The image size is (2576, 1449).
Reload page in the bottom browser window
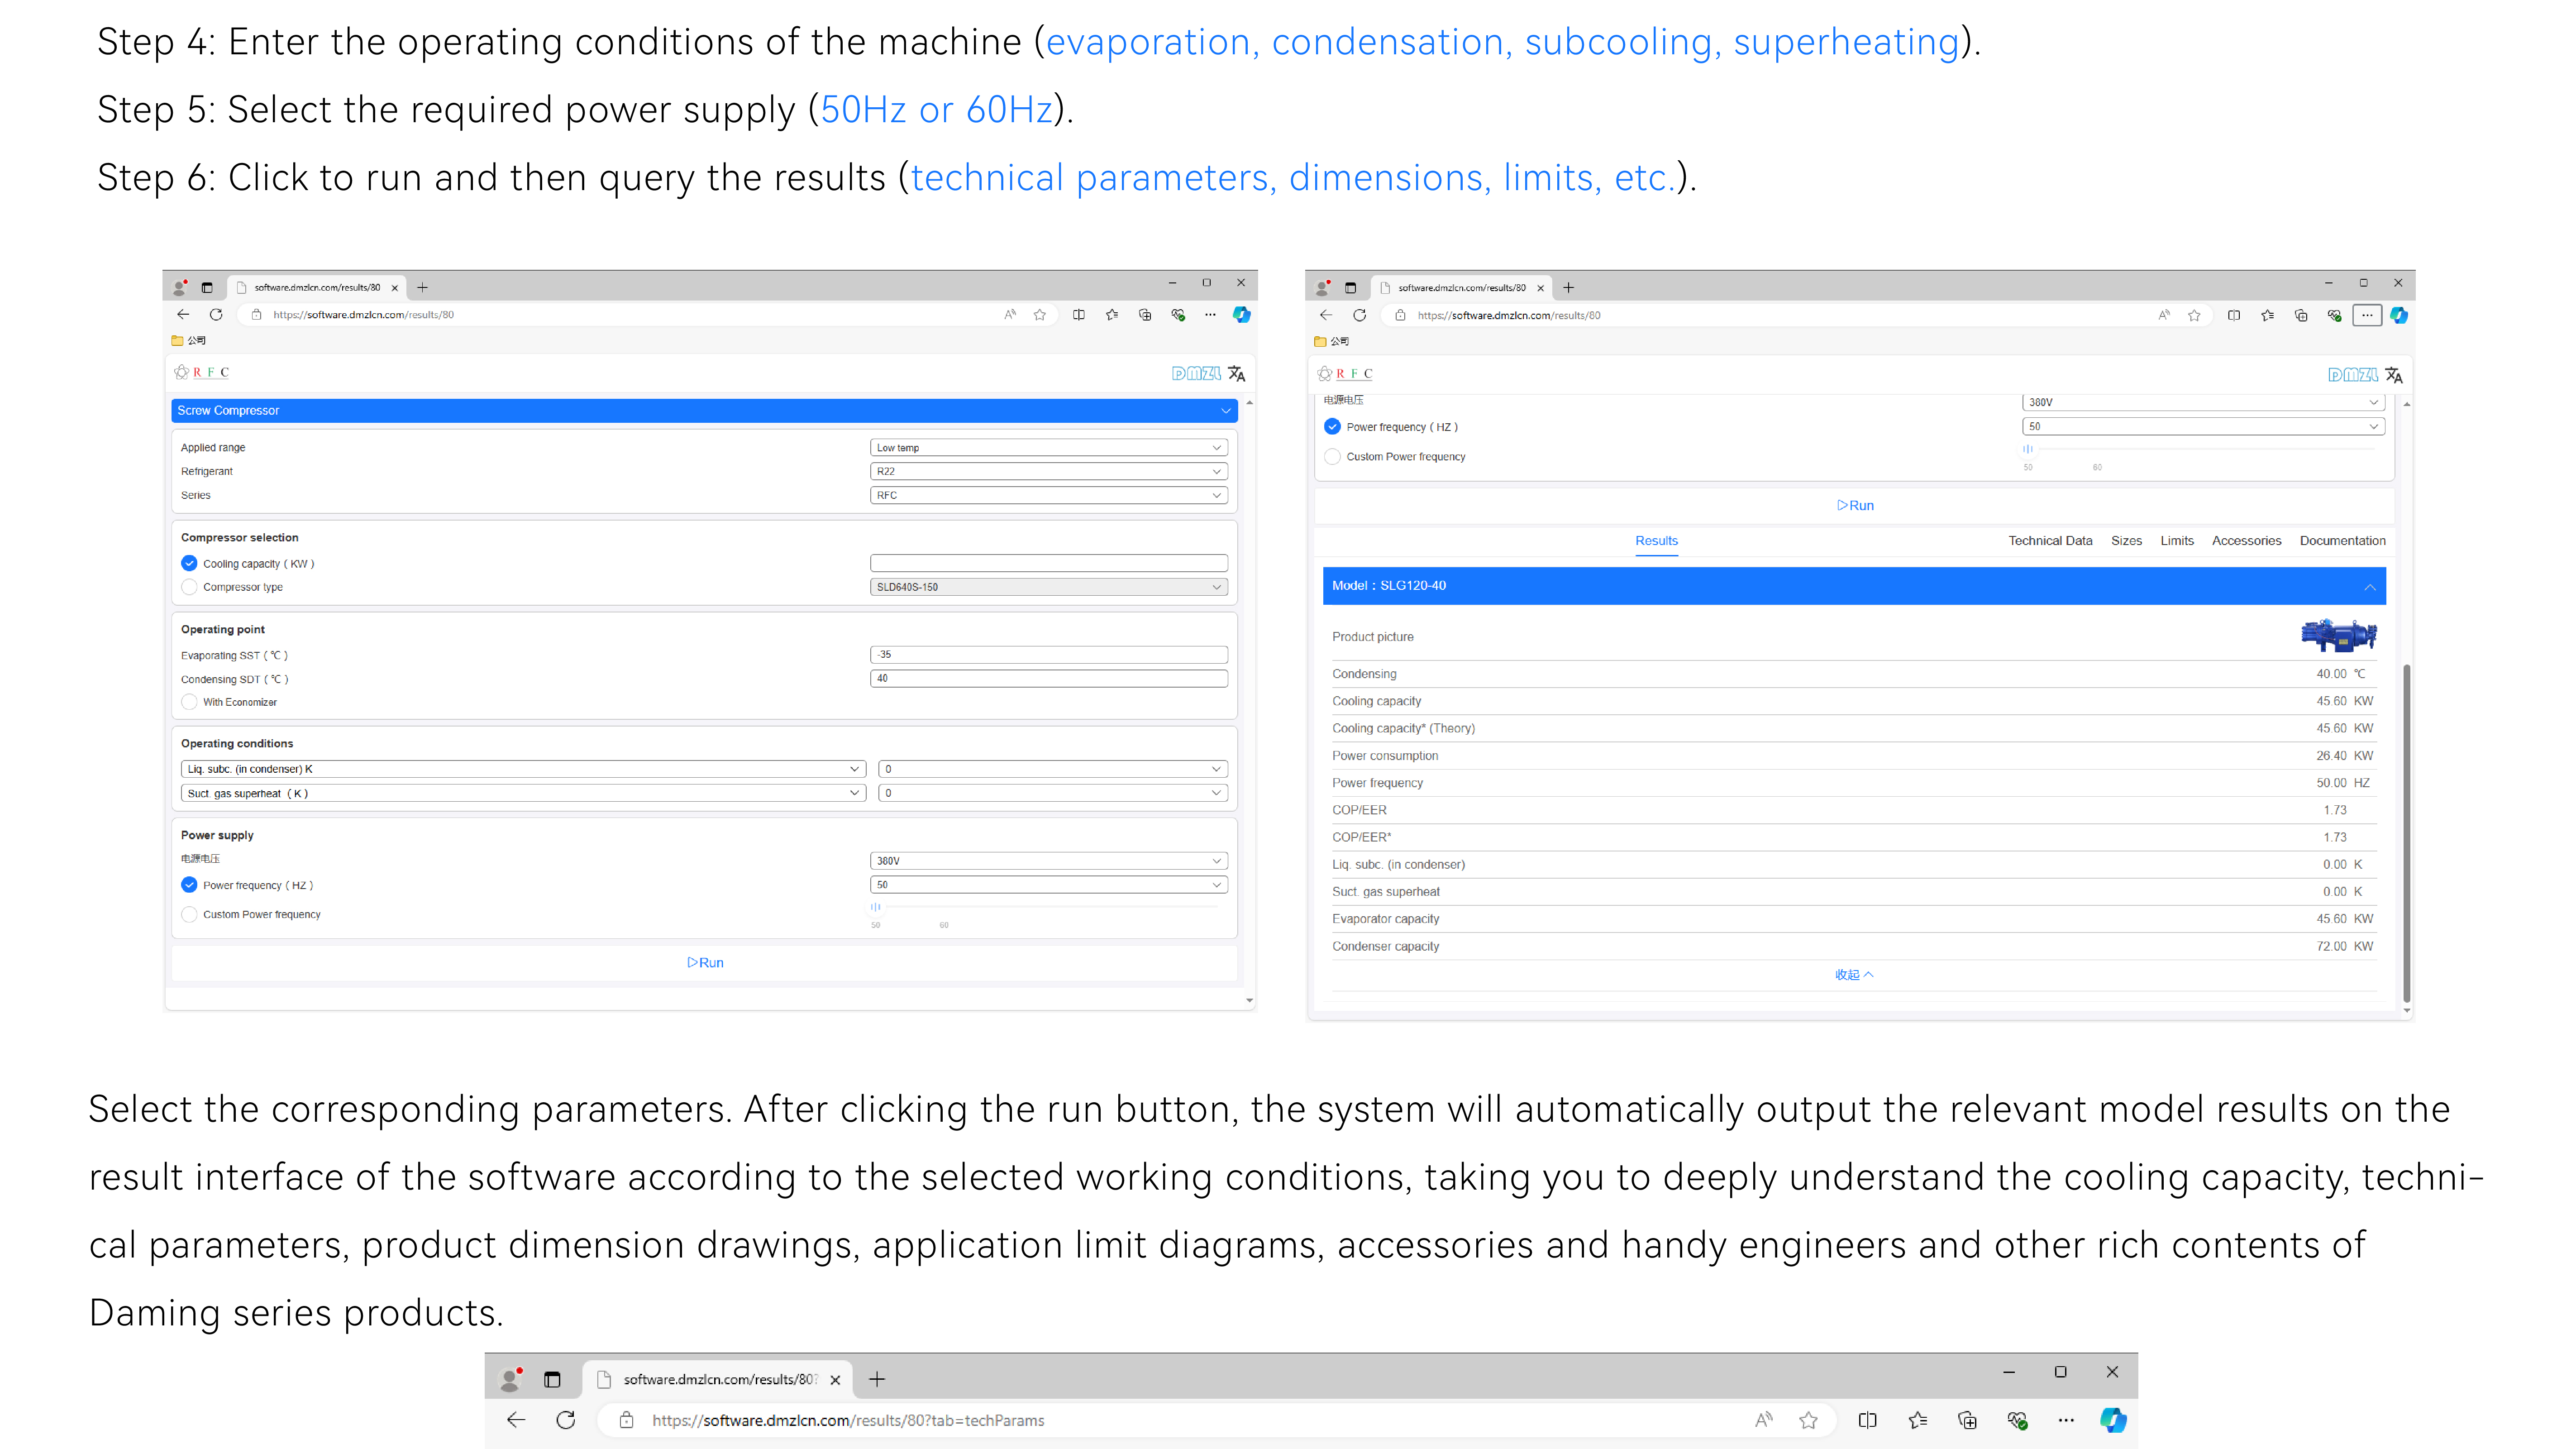(x=566, y=1419)
